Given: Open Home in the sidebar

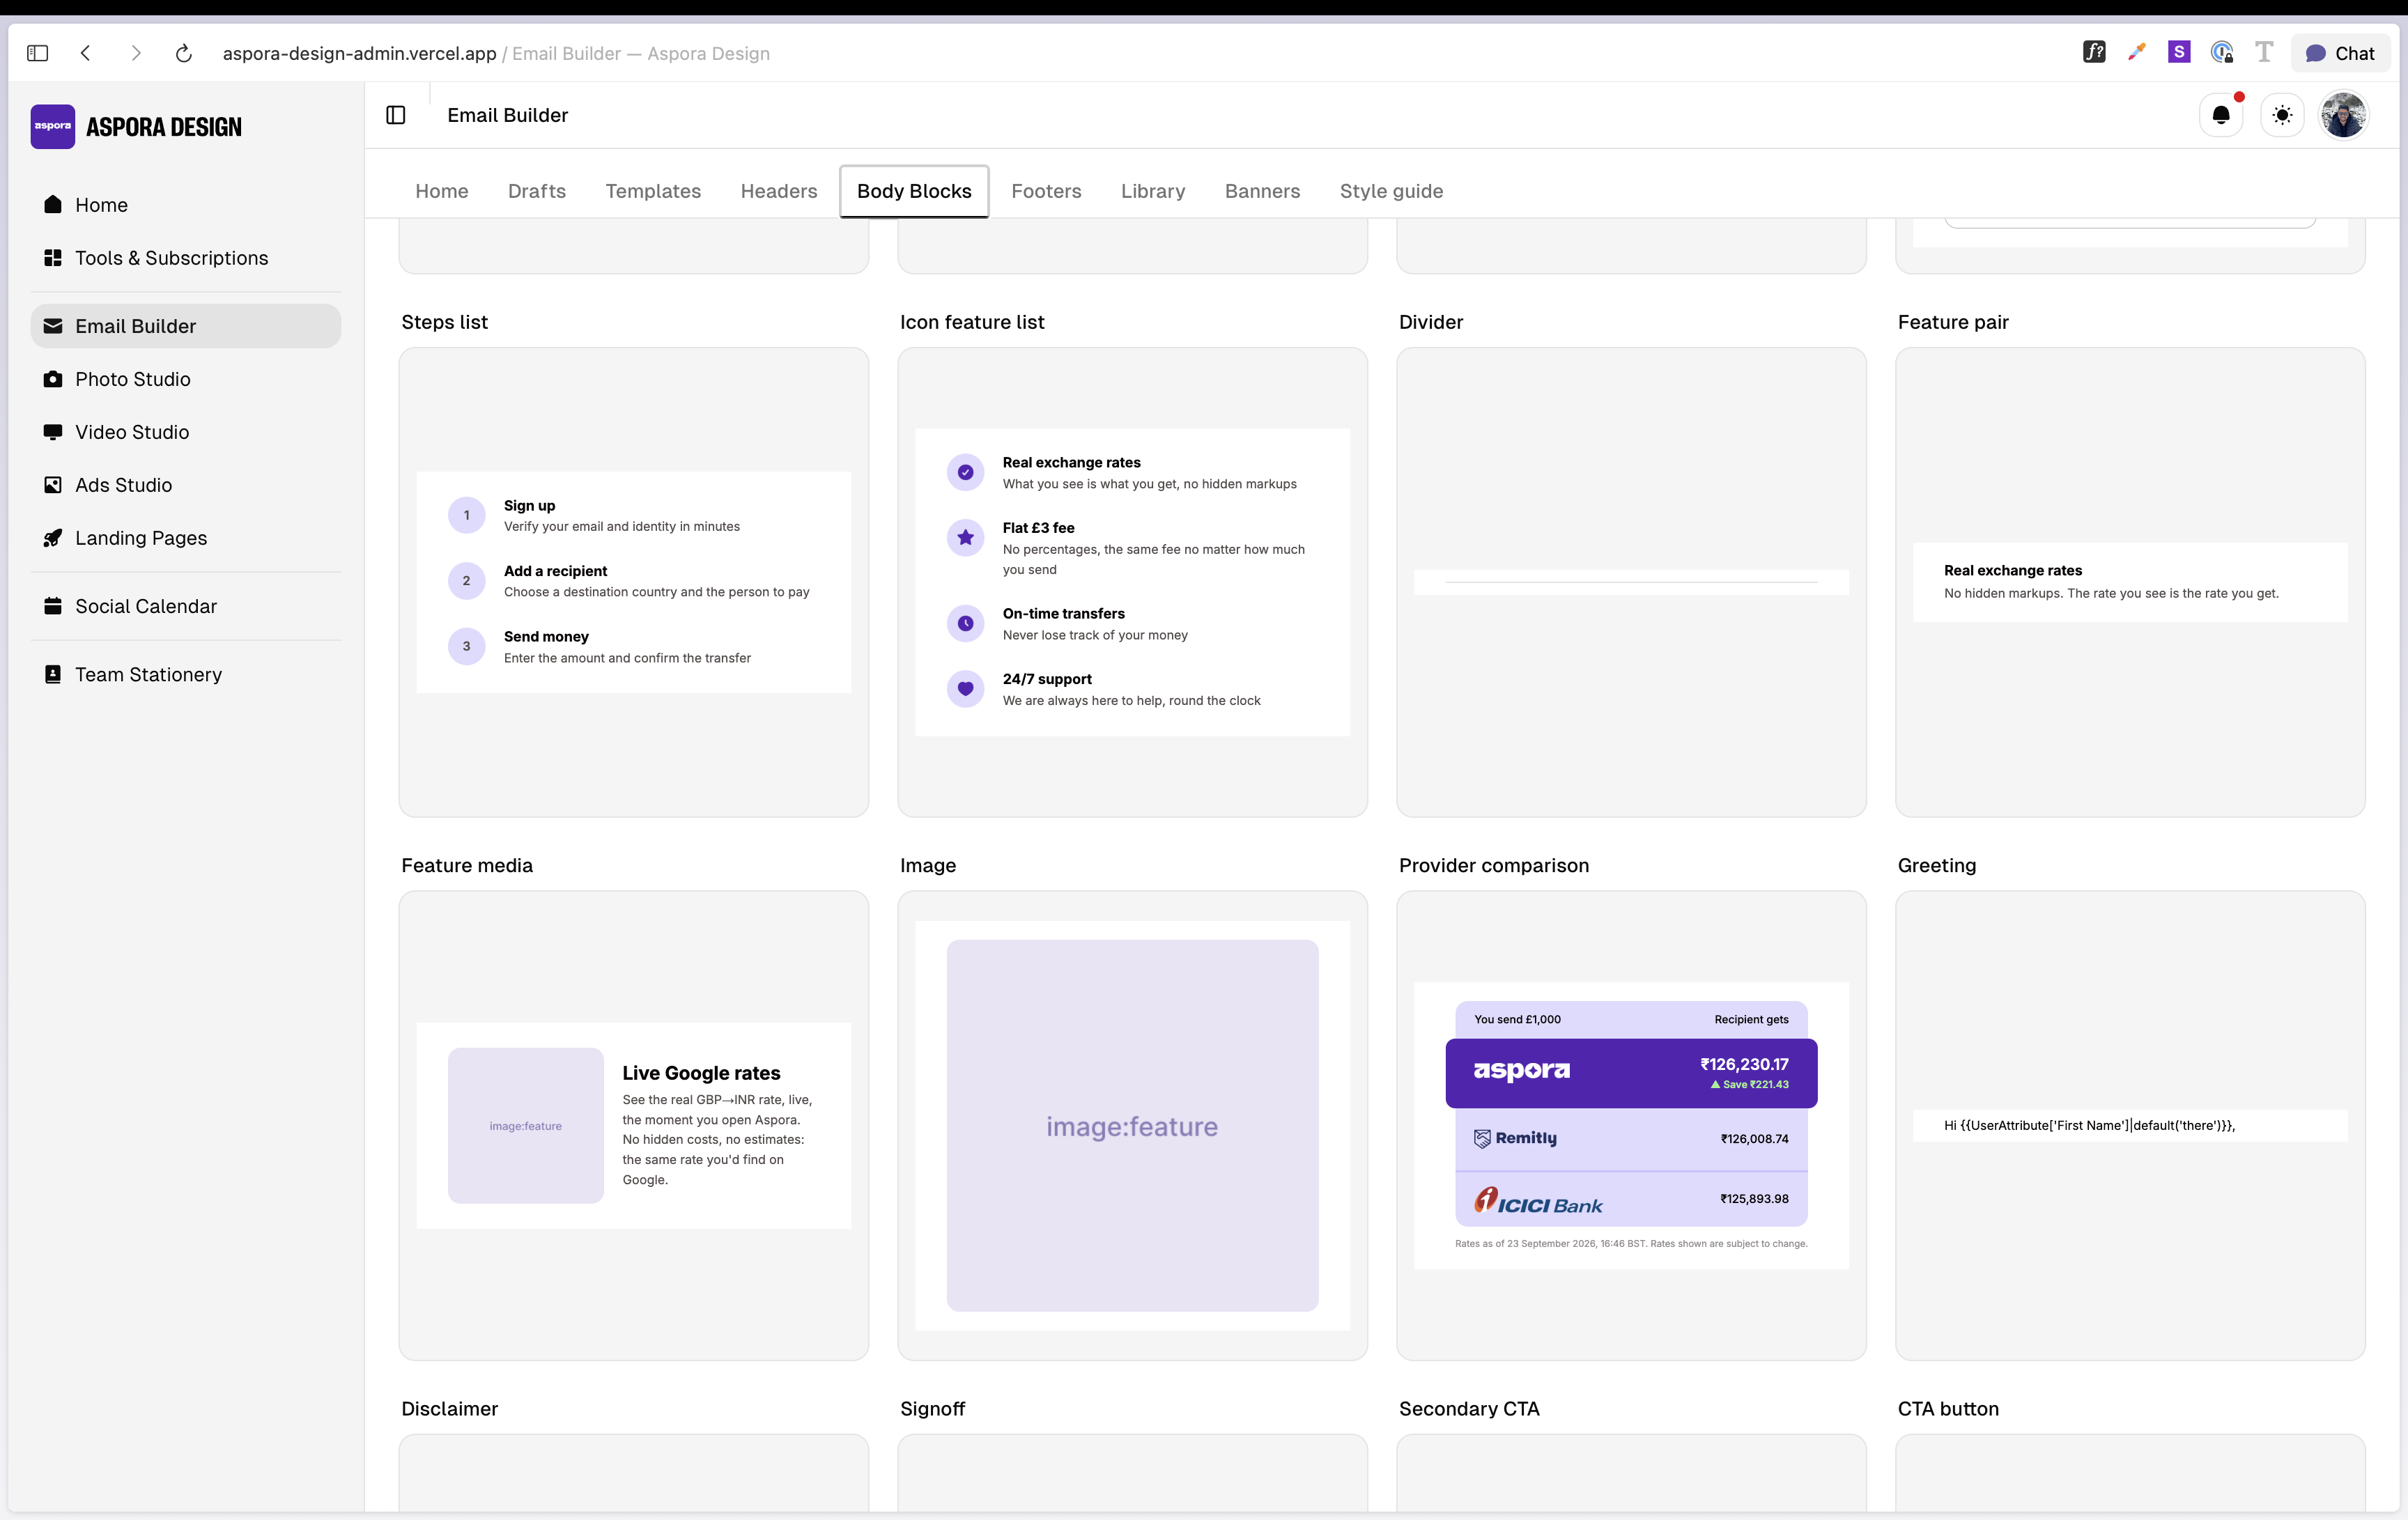Looking at the screenshot, I should (x=186, y=205).
